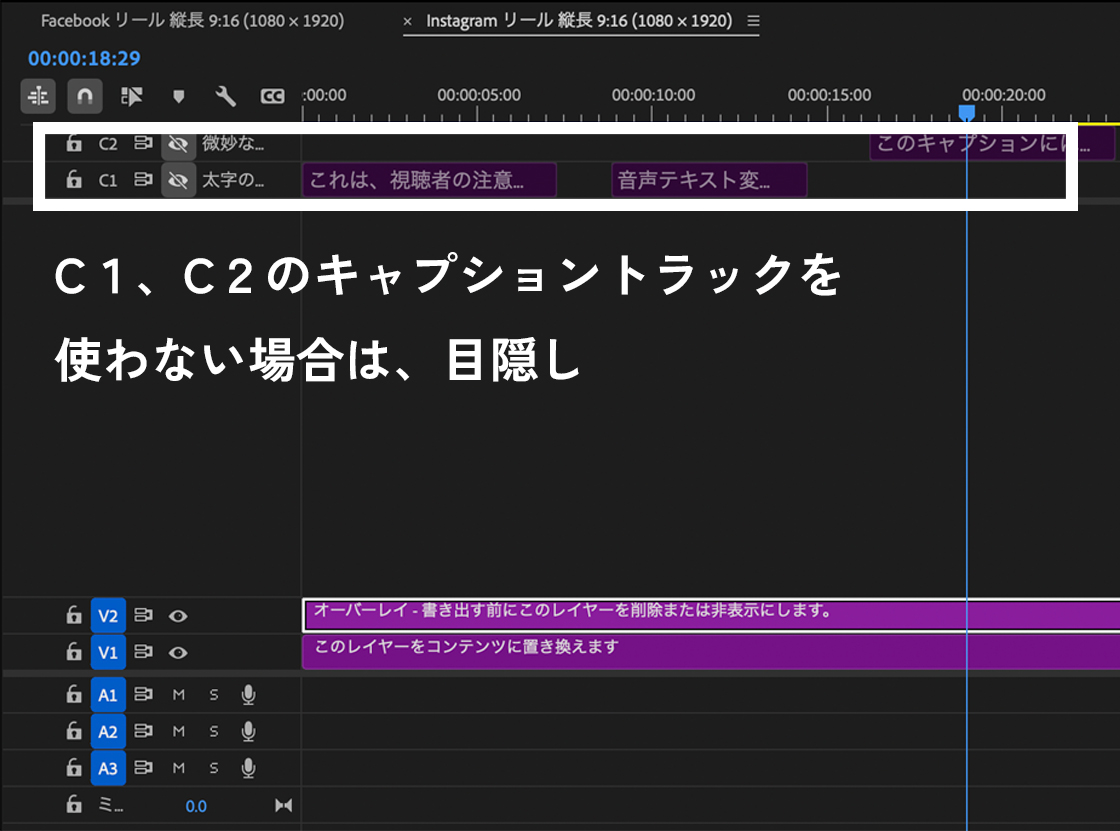The width and height of the screenshot is (1120, 831).
Task: Close the Instagram リール sequence tab
Action: point(407,22)
